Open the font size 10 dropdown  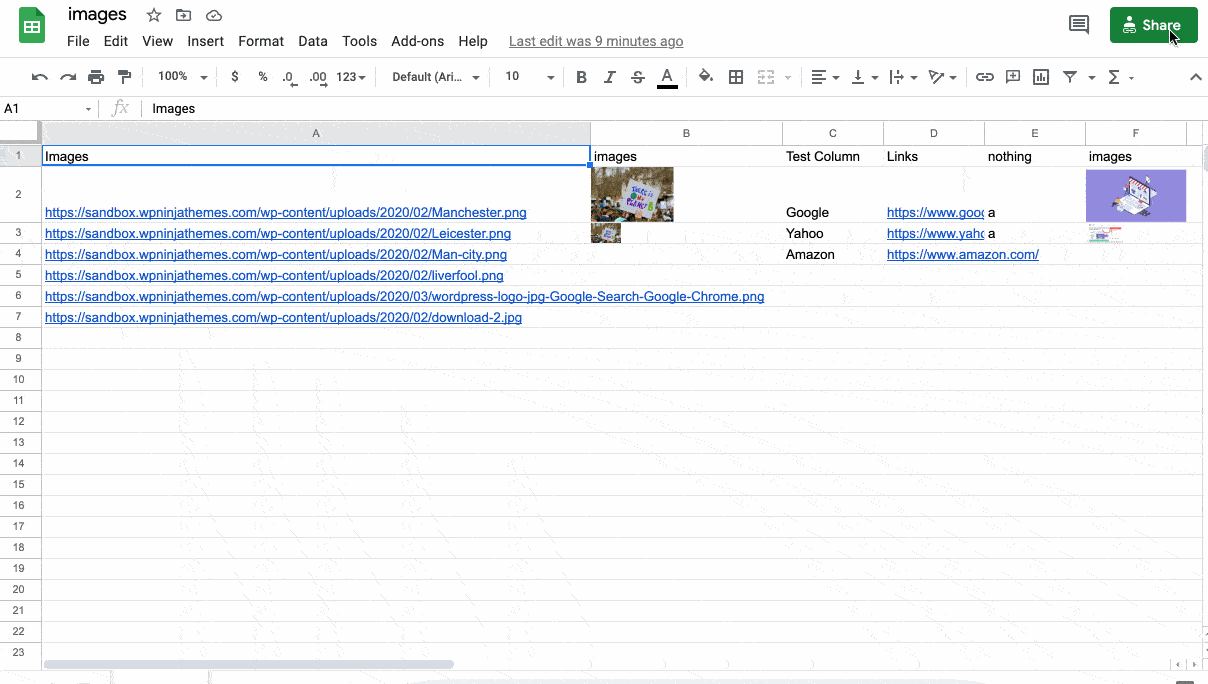point(529,77)
